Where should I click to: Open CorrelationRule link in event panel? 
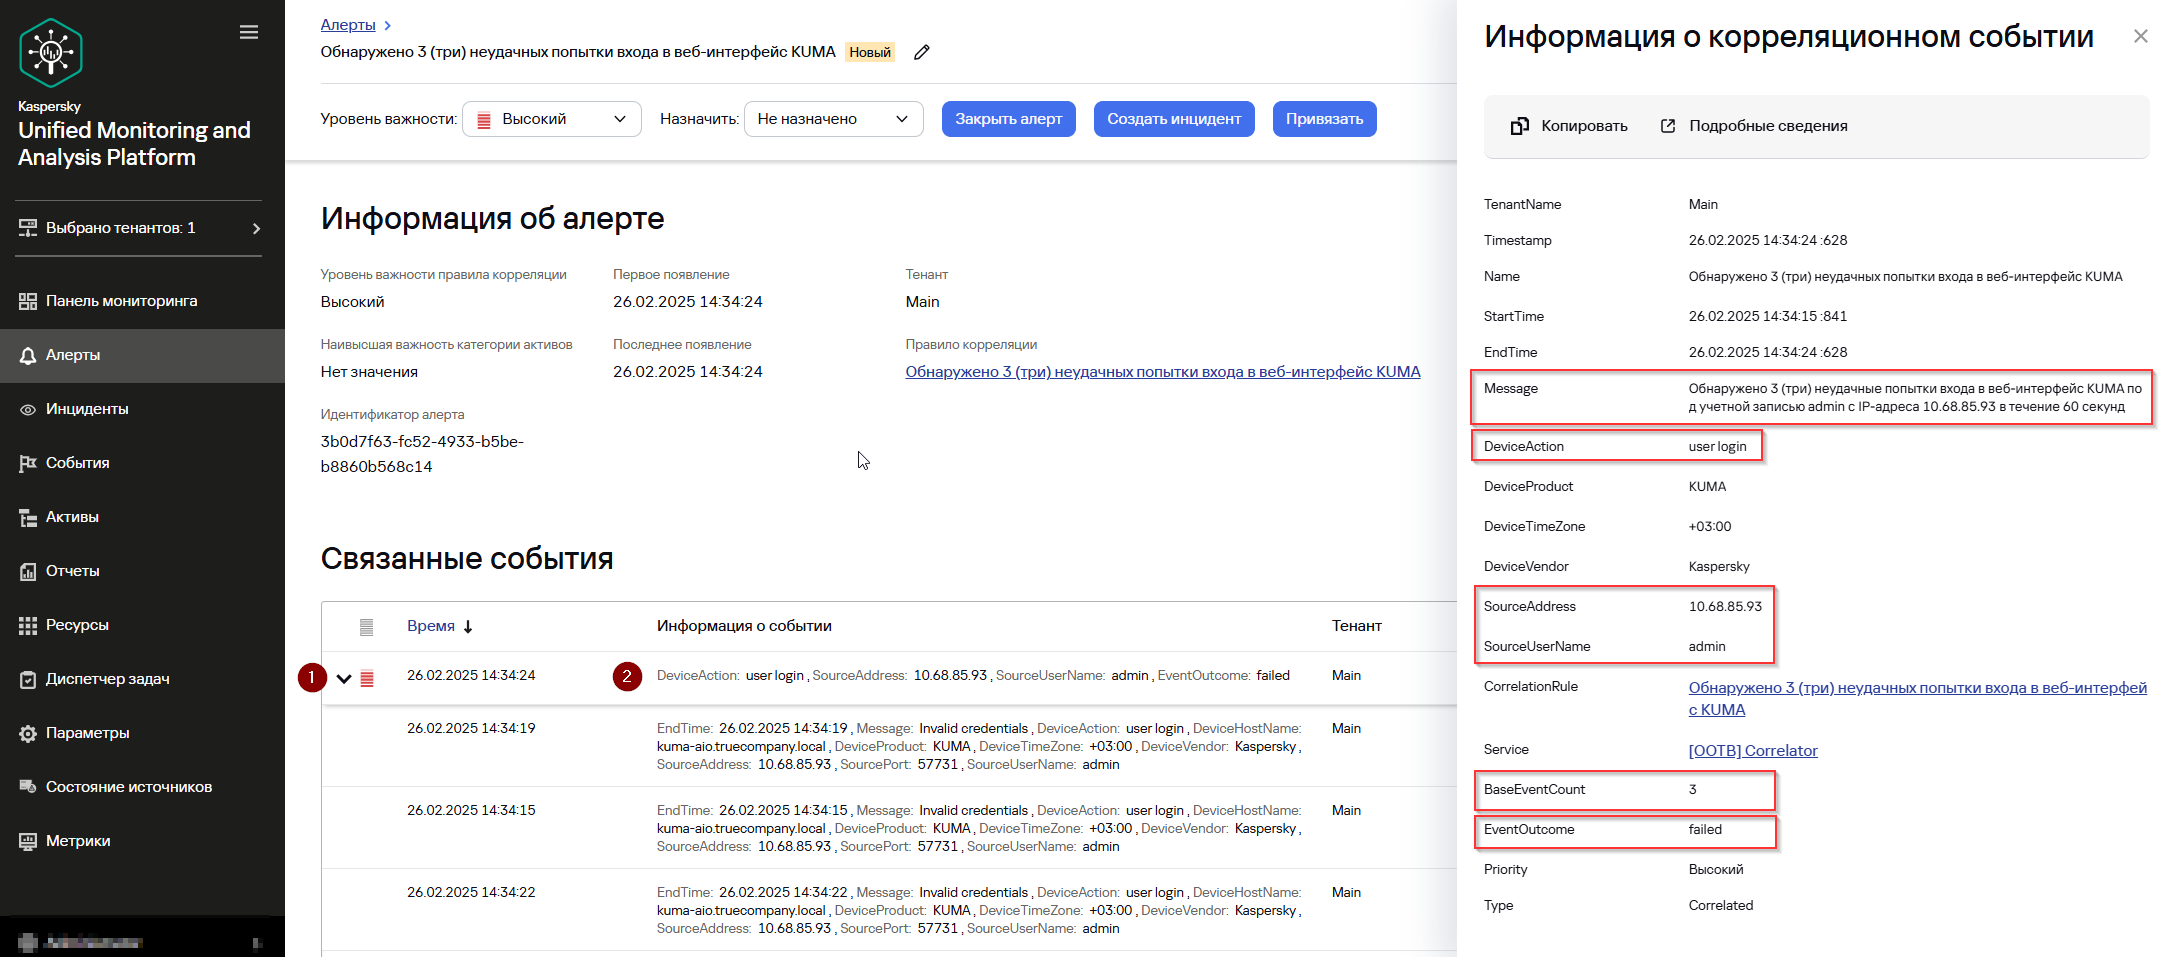pos(1918,699)
